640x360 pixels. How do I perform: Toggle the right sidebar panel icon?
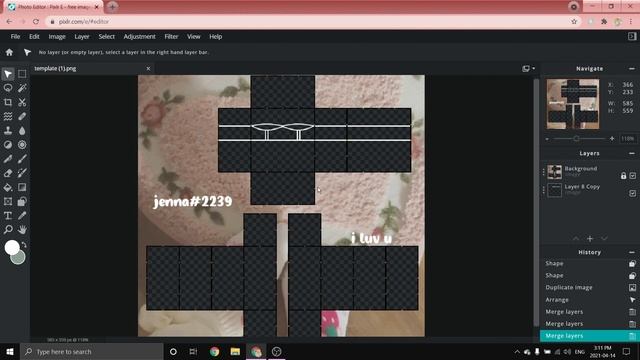(x=632, y=36)
